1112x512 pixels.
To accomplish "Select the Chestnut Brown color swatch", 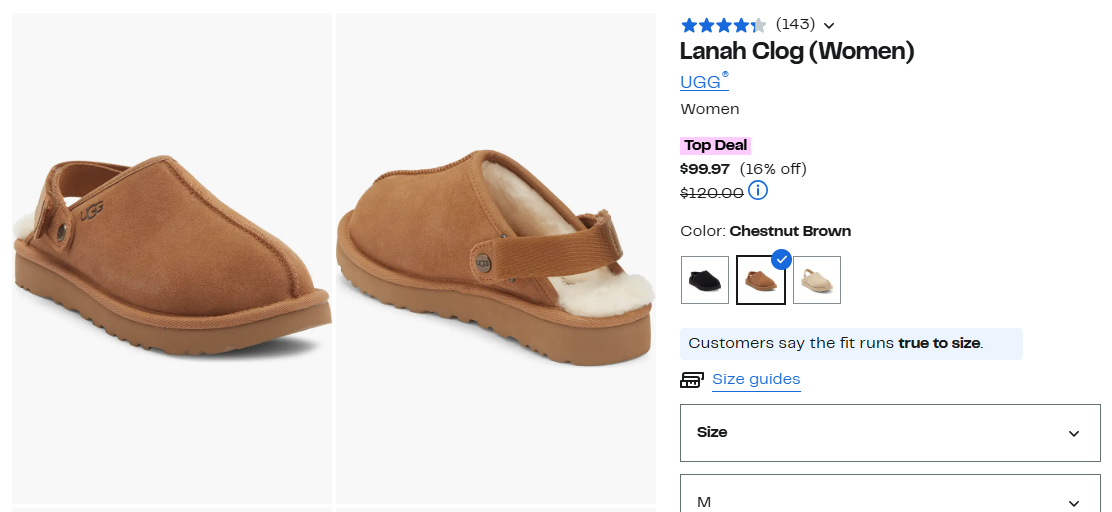I will [x=761, y=281].
